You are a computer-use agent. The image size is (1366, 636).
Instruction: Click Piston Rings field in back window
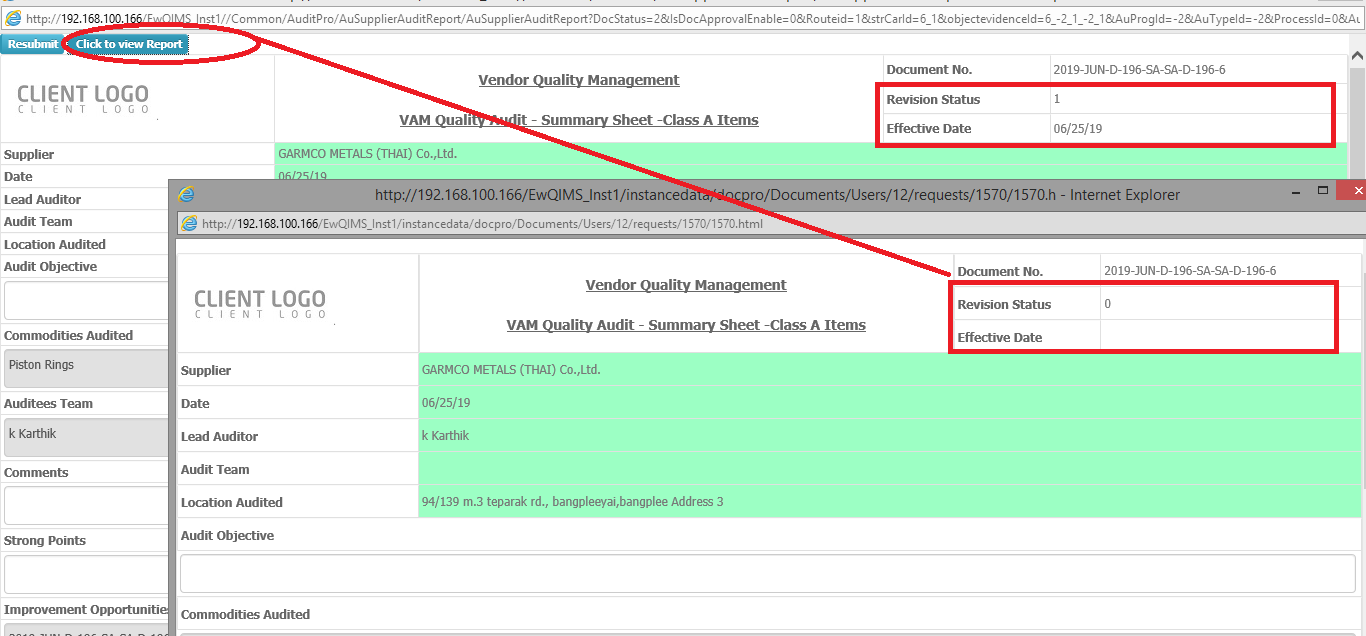pyautogui.click(x=87, y=368)
